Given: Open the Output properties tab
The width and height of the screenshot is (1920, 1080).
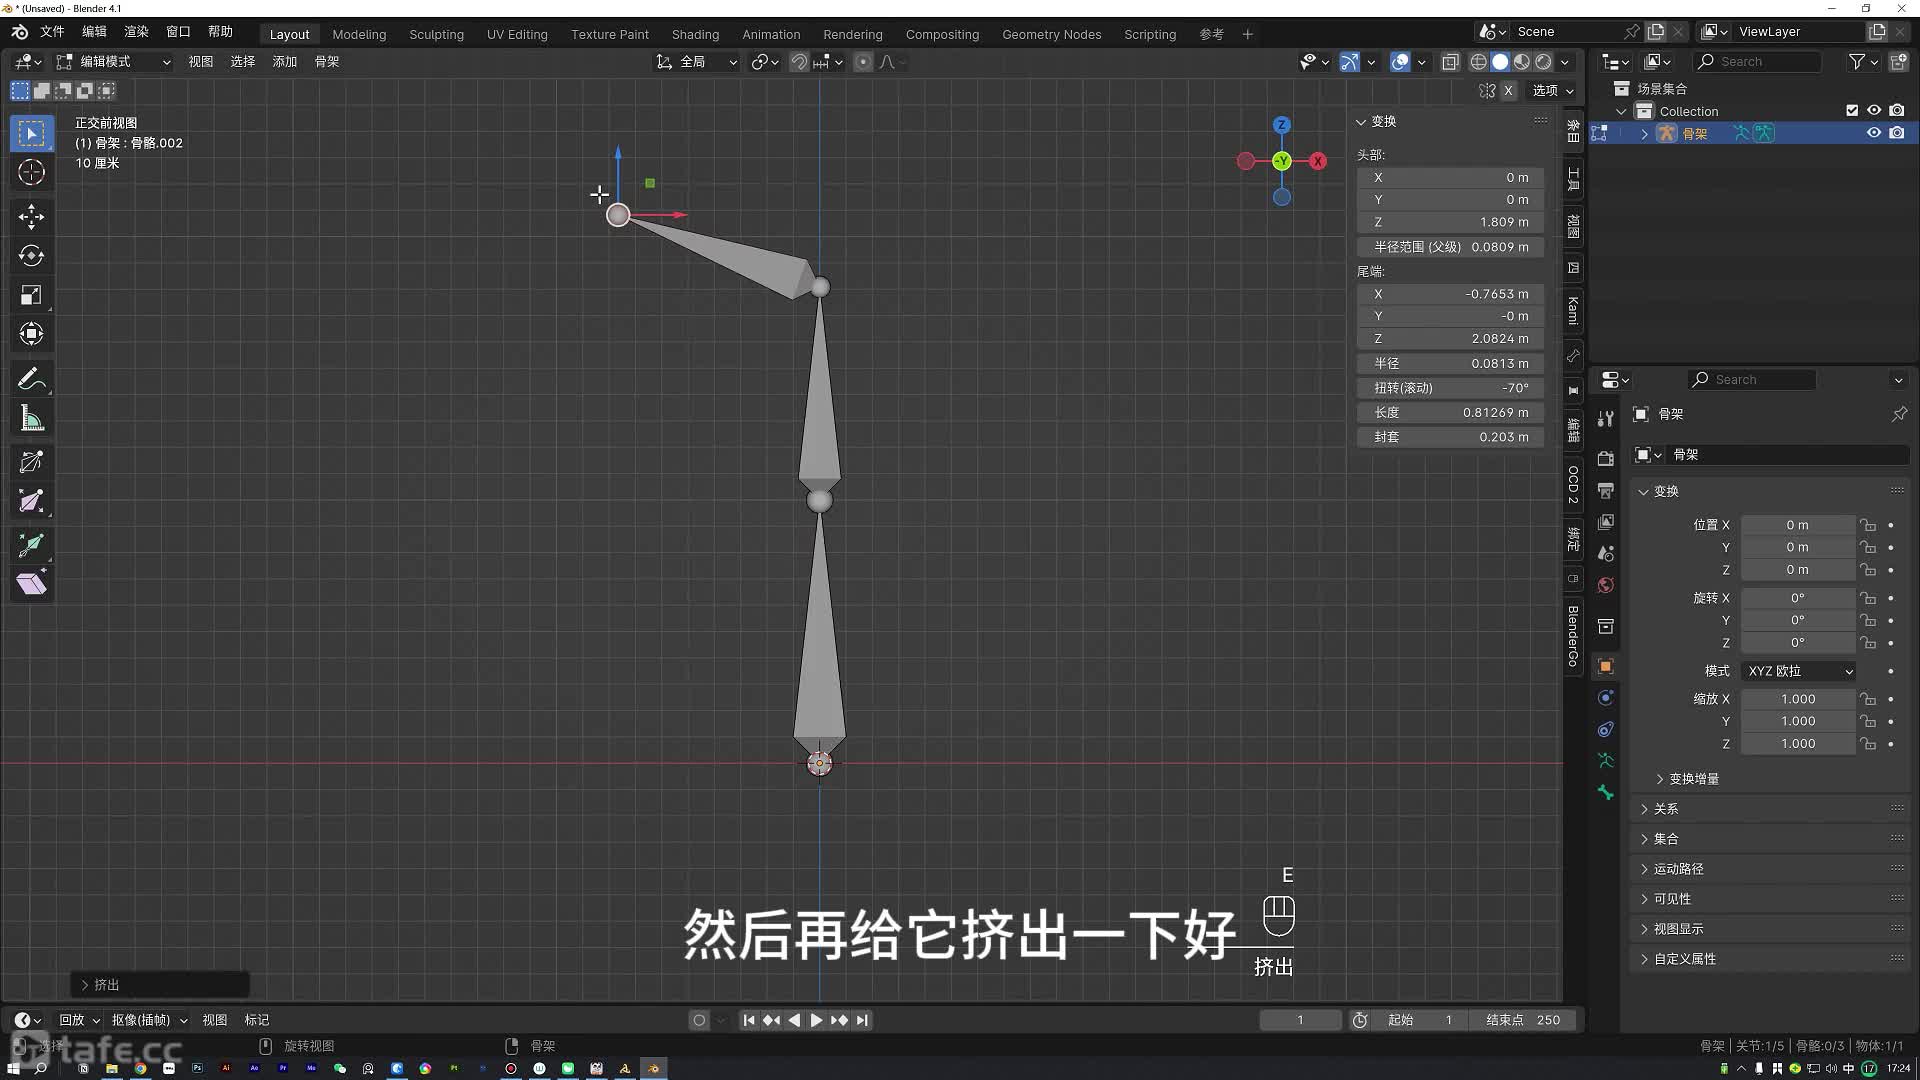Looking at the screenshot, I should [x=1605, y=490].
